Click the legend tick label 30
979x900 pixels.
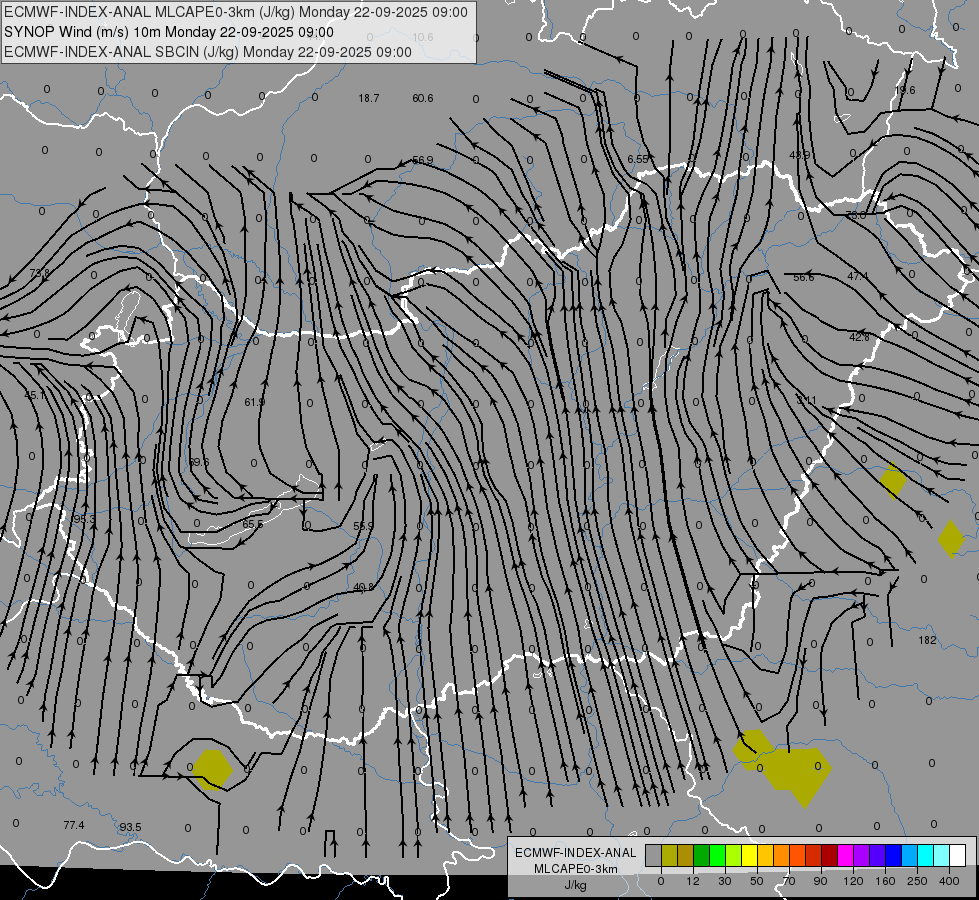click(x=725, y=881)
